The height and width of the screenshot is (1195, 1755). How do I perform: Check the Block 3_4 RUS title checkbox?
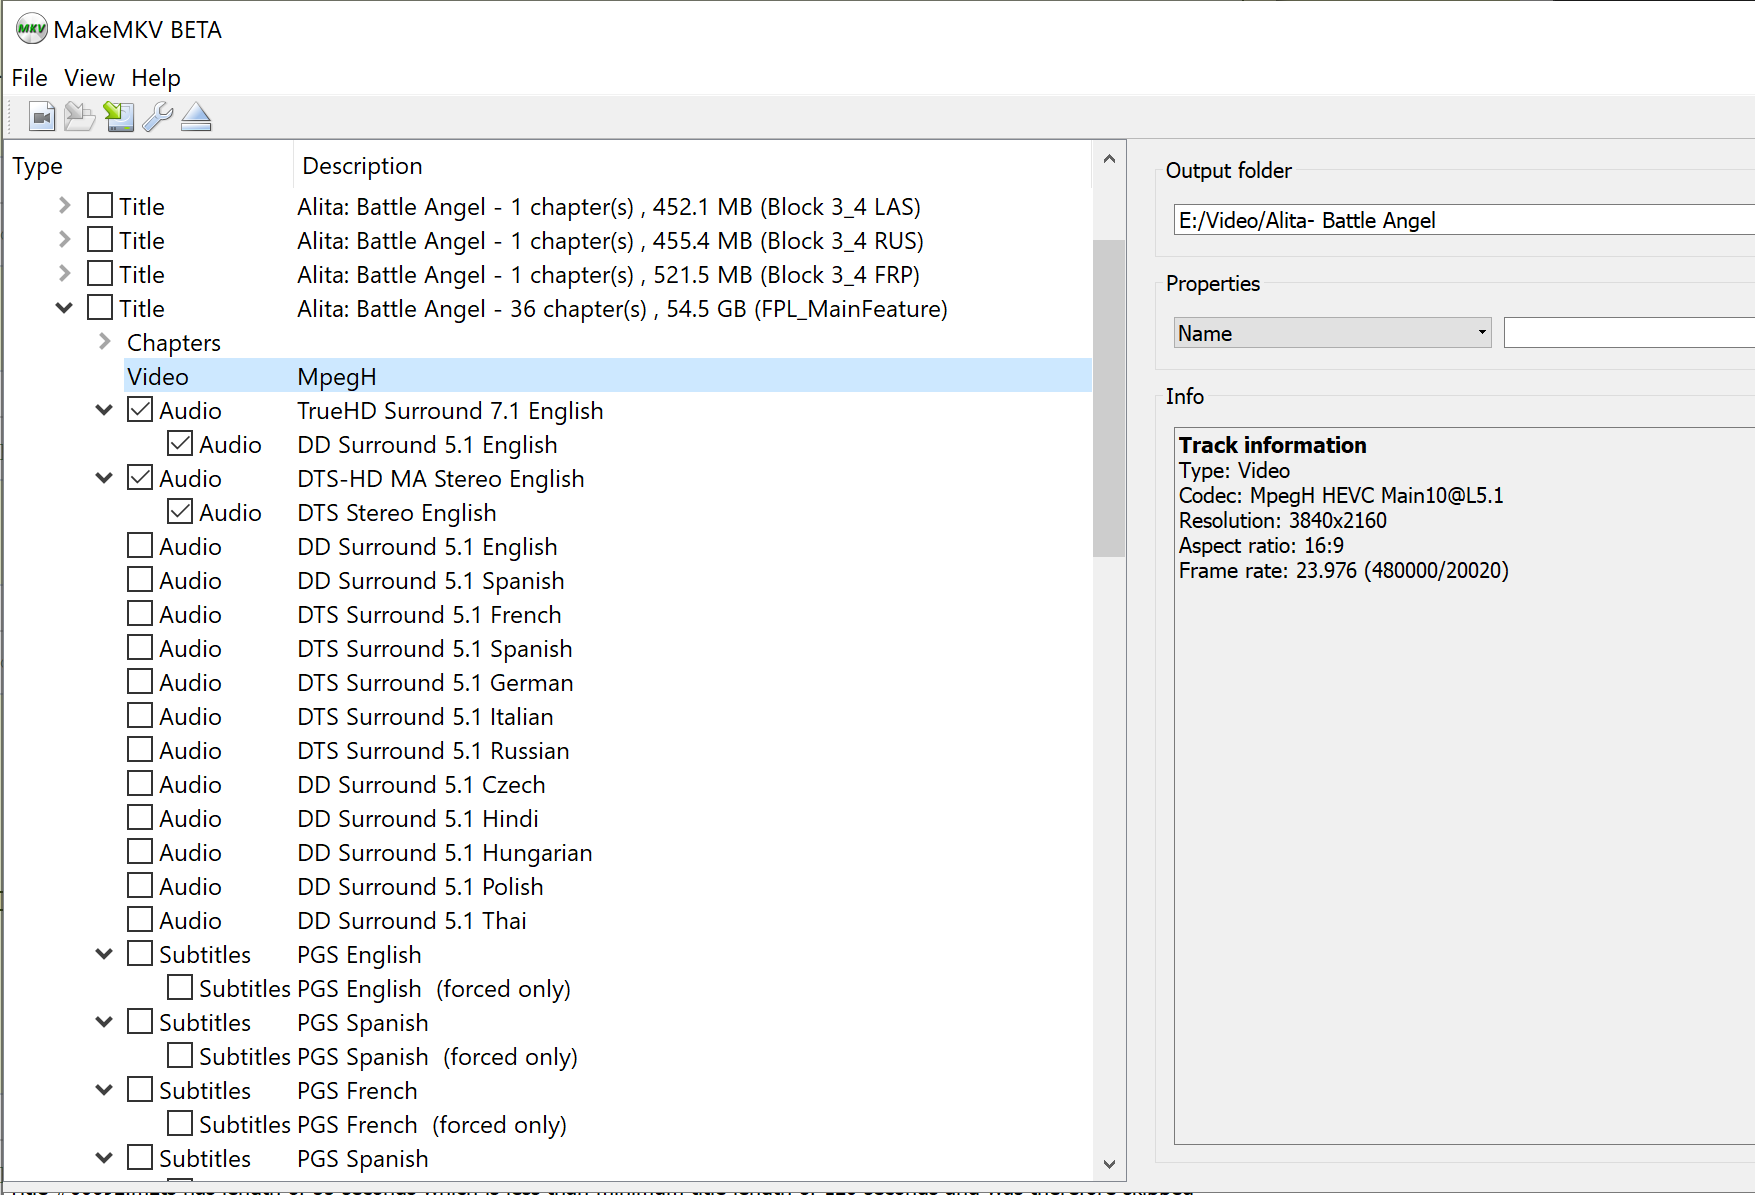[x=100, y=240]
